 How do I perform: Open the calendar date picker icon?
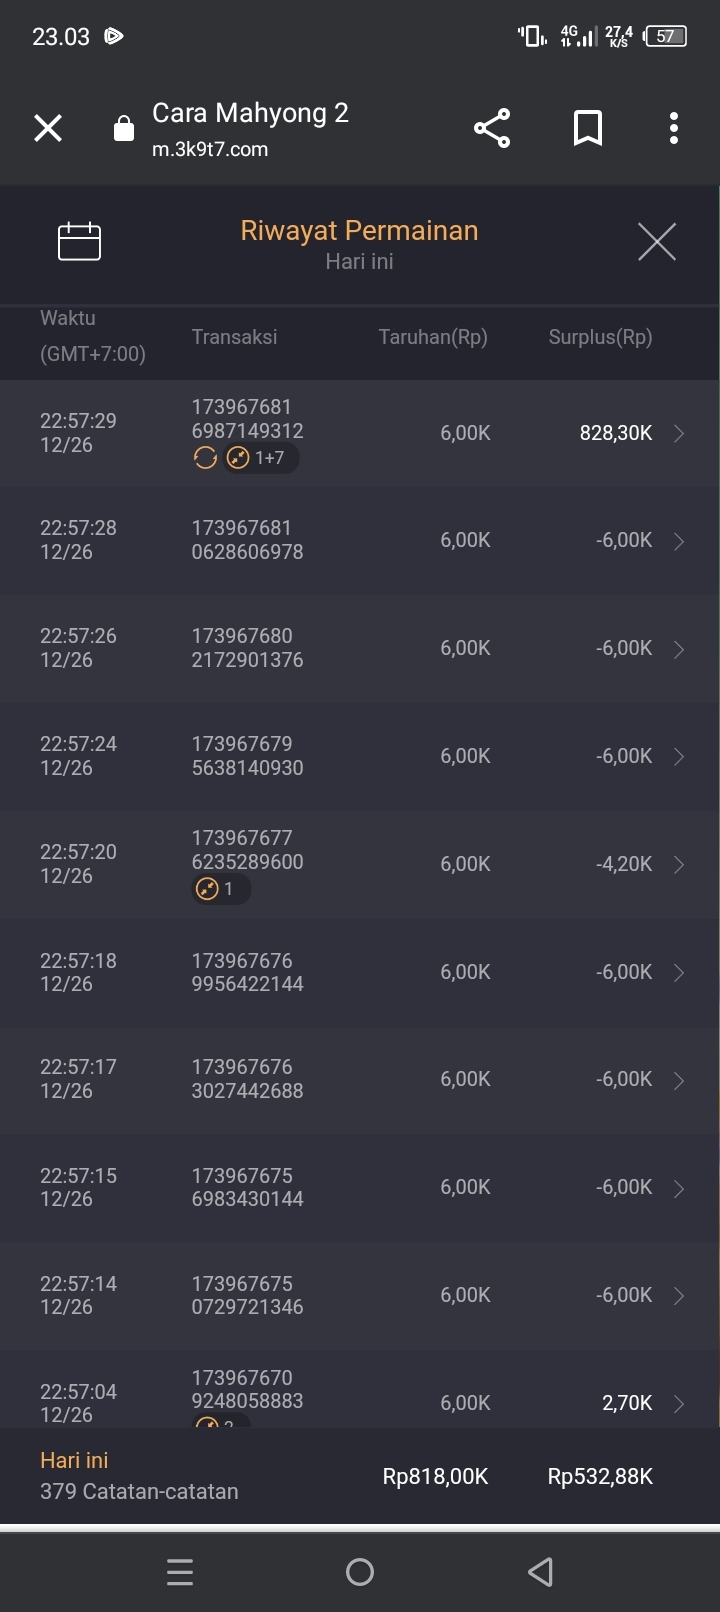tap(80, 241)
